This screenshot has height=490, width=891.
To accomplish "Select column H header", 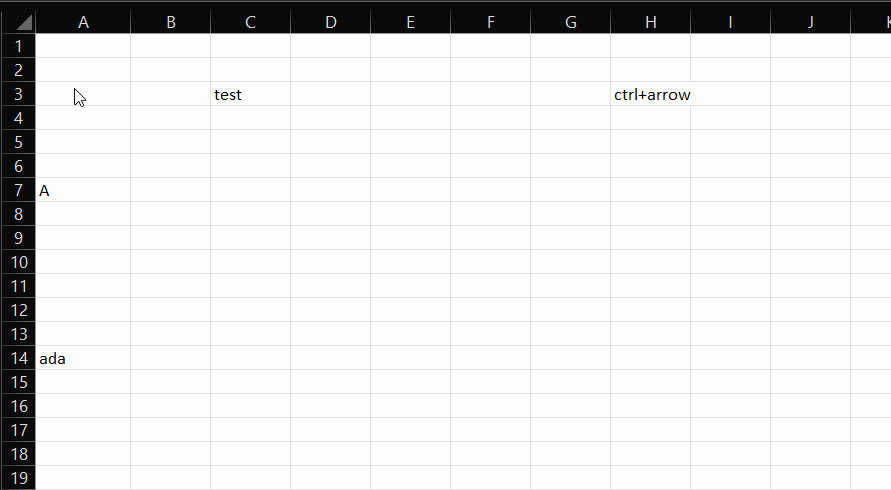I will click(650, 22).
